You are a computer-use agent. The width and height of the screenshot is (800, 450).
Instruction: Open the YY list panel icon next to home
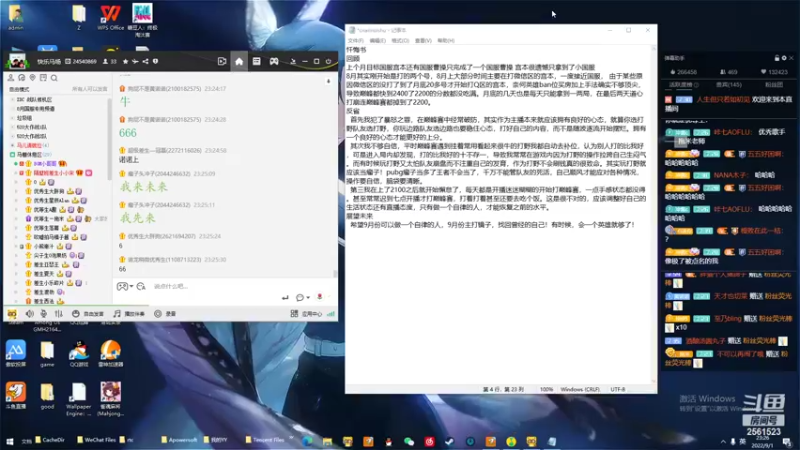[x=256, y=61]
